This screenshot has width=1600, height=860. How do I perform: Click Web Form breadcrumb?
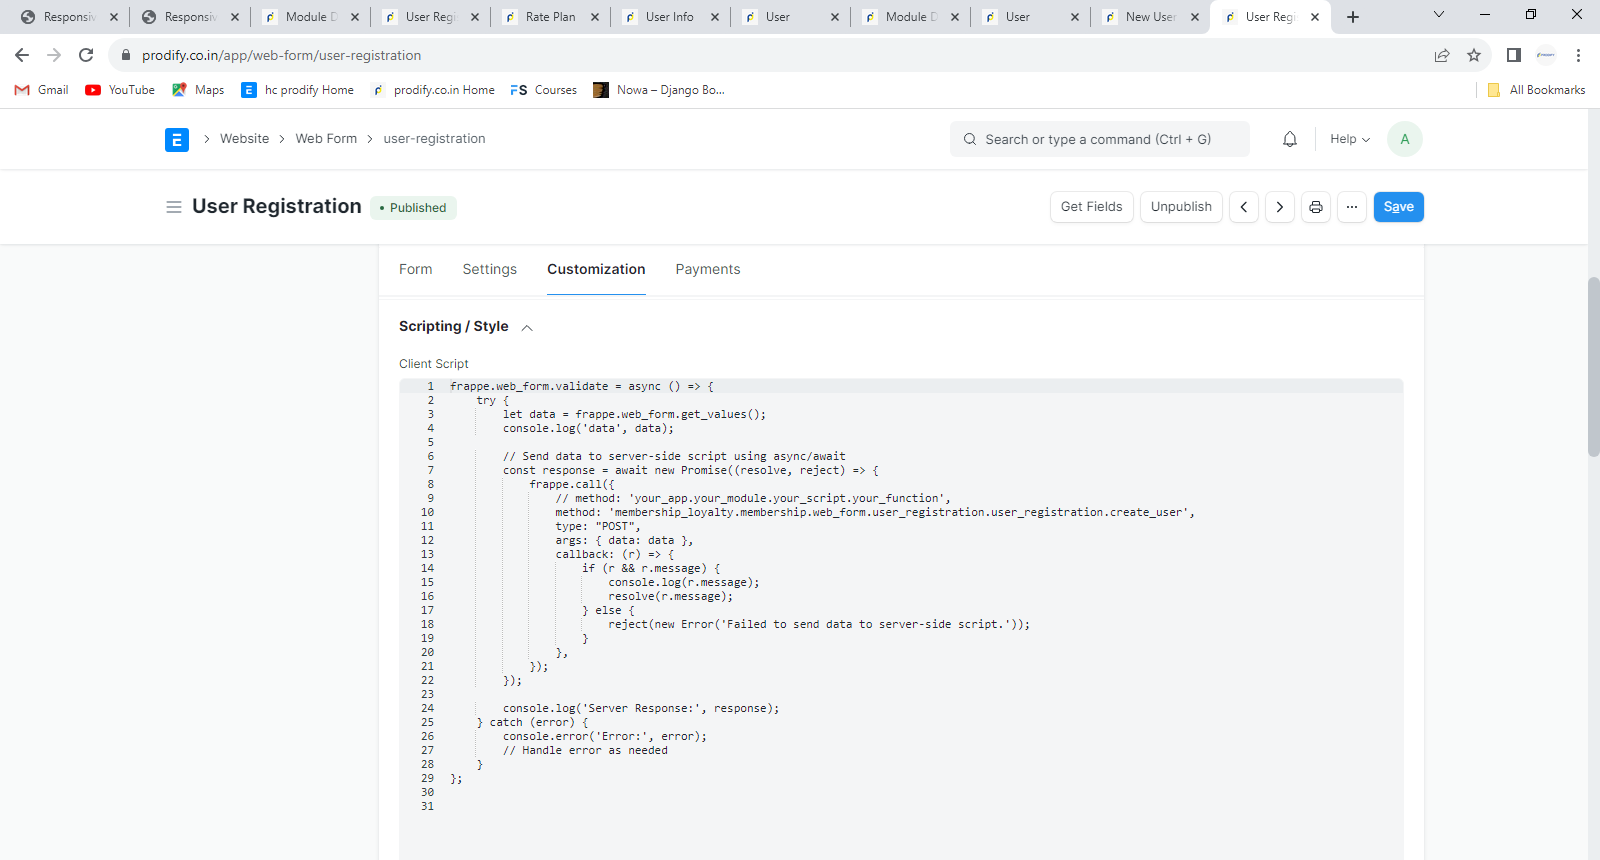click(x=326, y=139)
